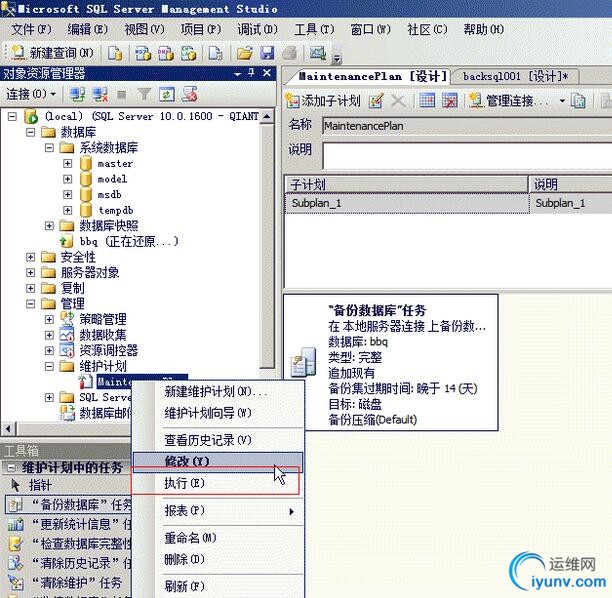Open the toolbar options dropdown arrow
The image size is (612, 598).
pyautogui.click(x=337, y=59)
